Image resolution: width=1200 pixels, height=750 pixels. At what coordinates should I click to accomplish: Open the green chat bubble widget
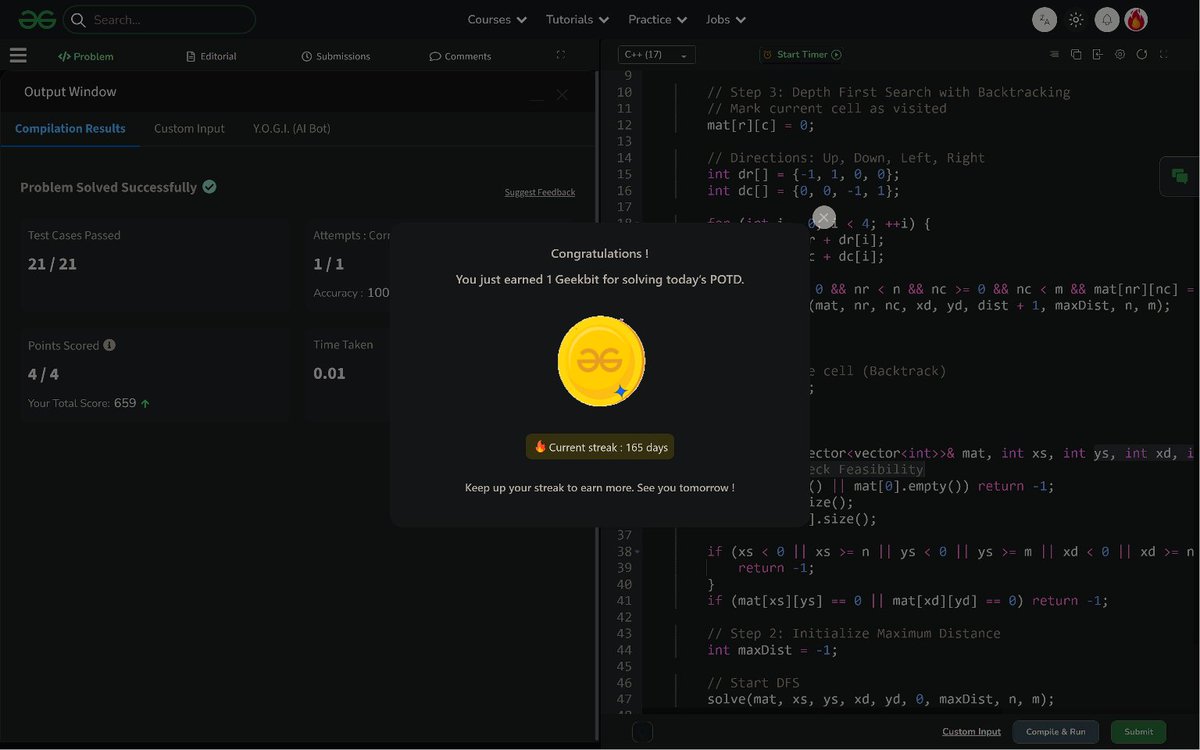[x=1180, y=176]
